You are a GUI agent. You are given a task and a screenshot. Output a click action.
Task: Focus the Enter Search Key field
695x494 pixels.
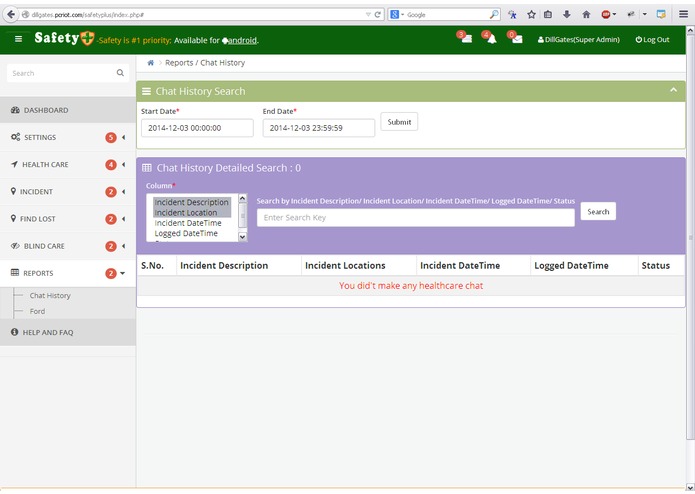[416, 218]
